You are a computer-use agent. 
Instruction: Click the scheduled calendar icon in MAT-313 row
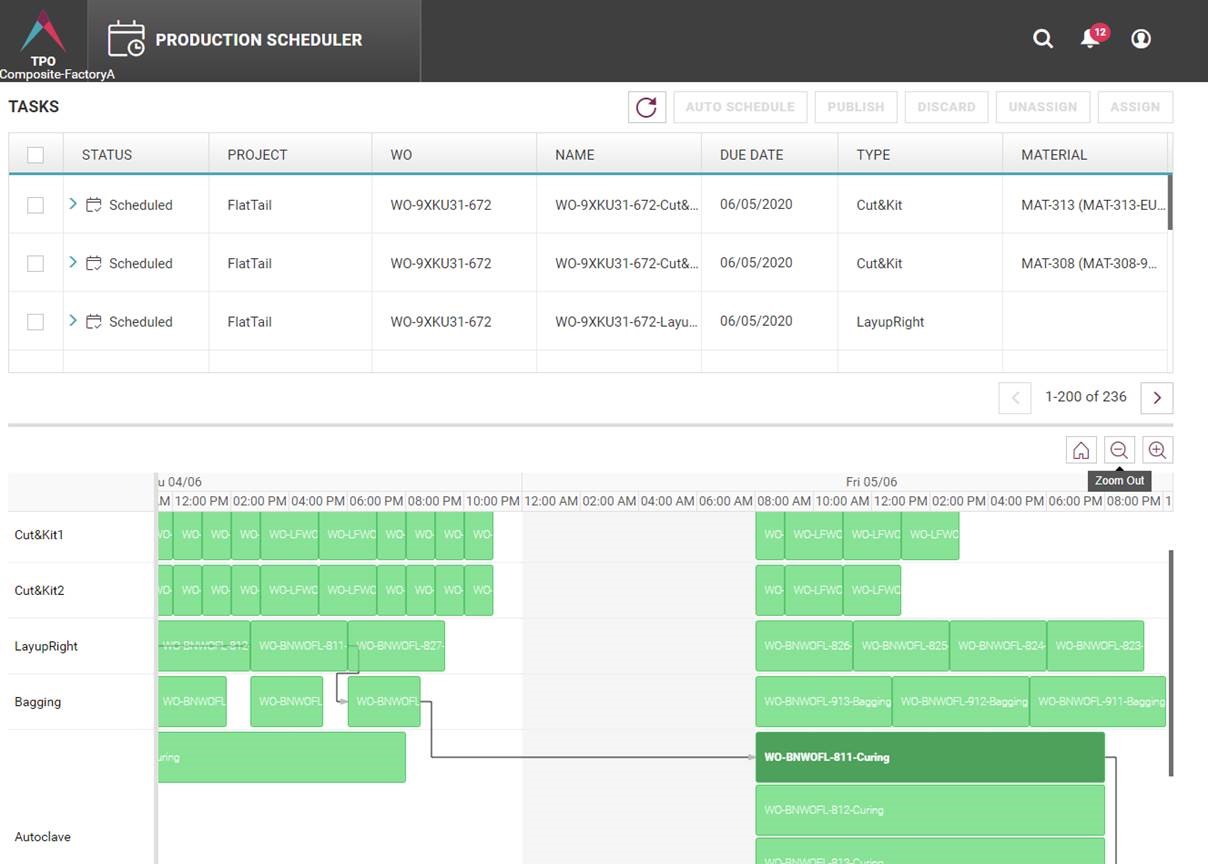pos(94,205)
